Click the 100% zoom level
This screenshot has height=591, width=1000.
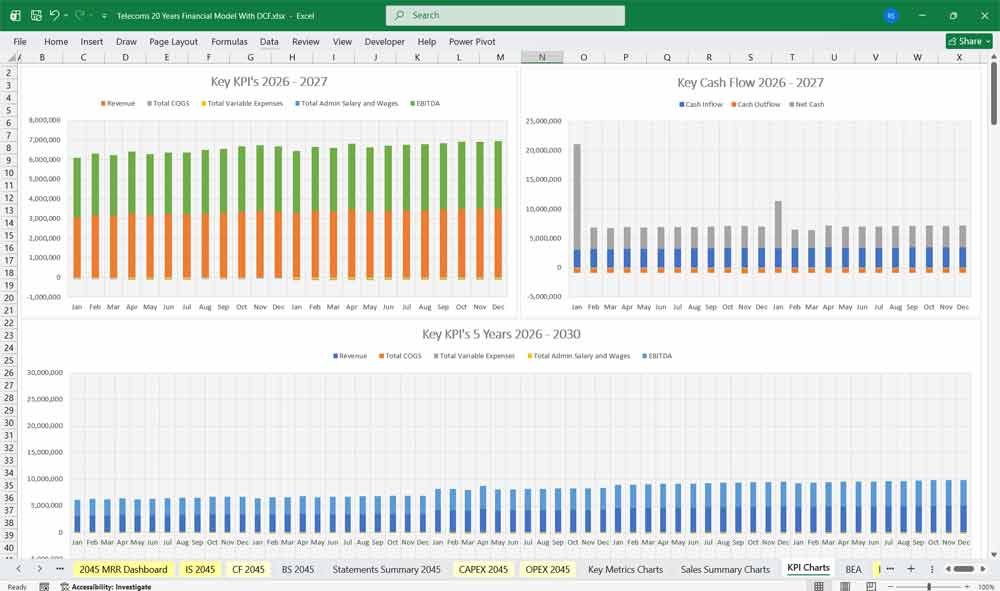tap(986, 587)
